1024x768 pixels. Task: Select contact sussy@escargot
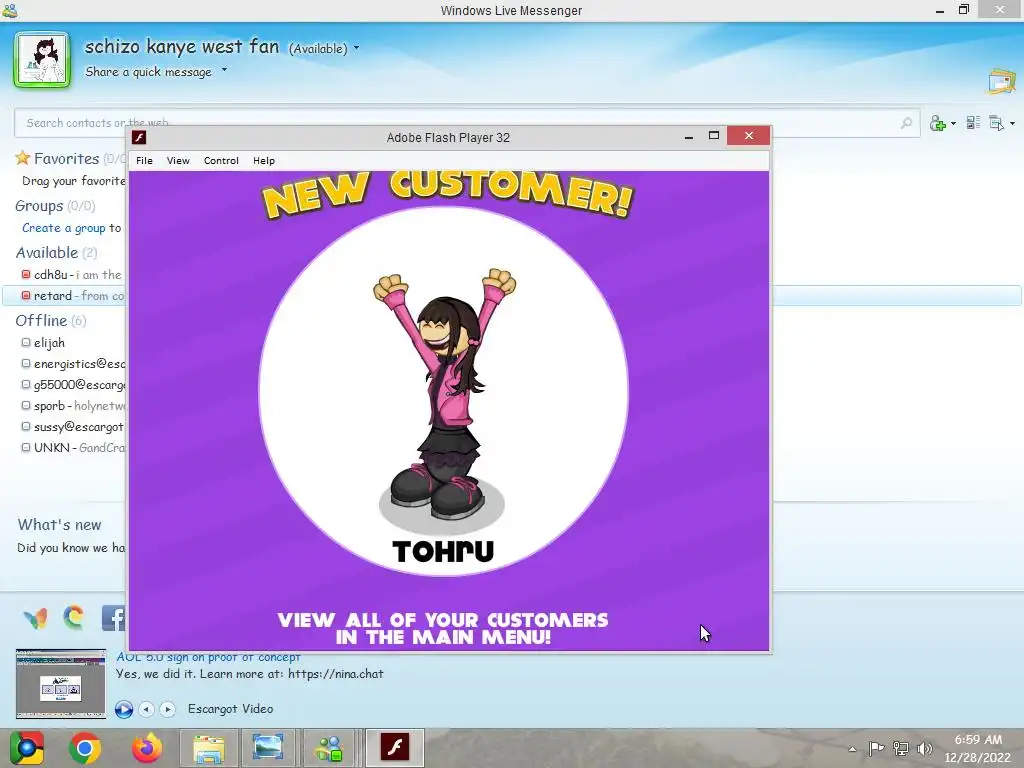pyautogui.click(x=78, y=426)
